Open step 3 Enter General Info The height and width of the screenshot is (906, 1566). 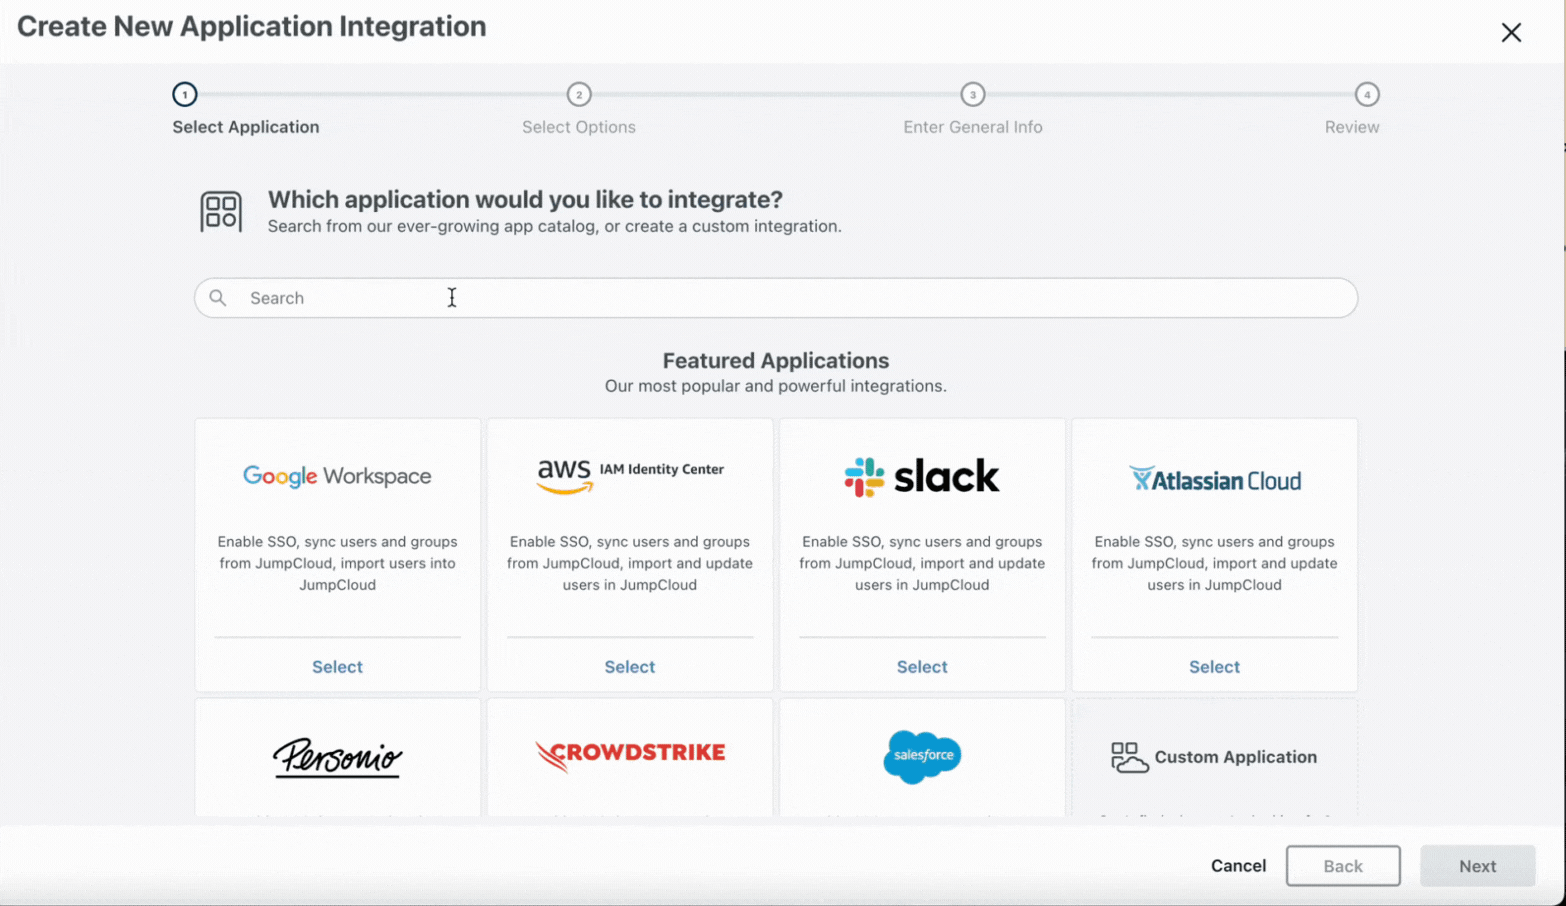click(972, 95)
